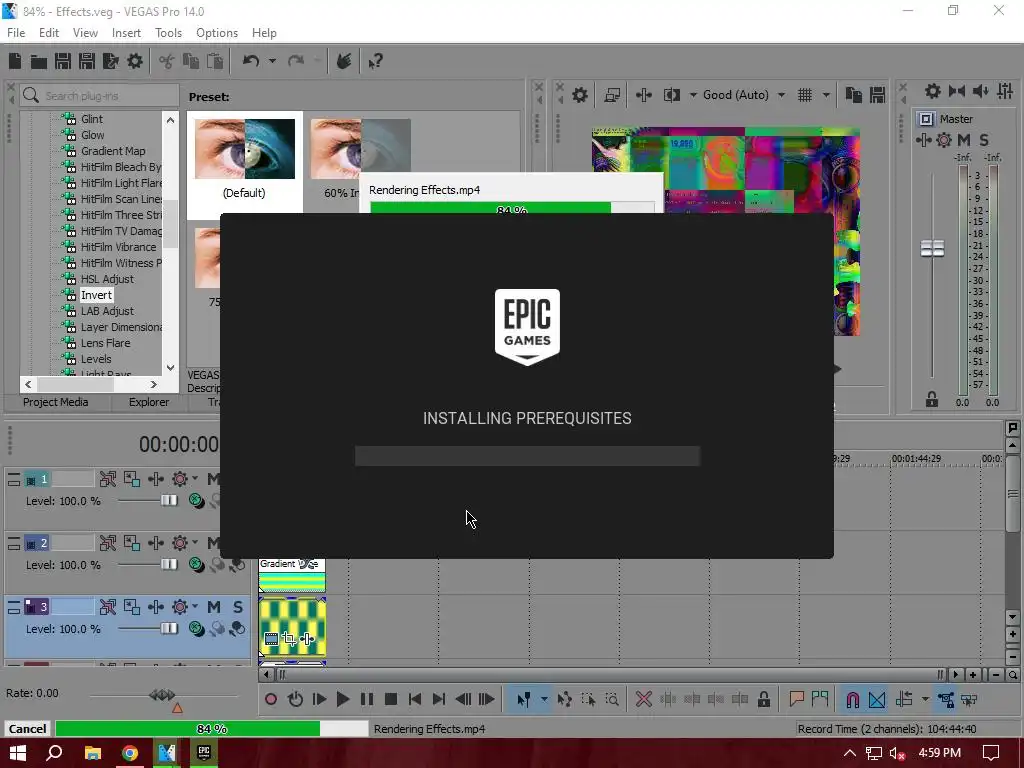Screen dimensions: 1024x768
Task: Open Master bus audio properties gear
Action: pyautogui.click(x=933, y=91)
